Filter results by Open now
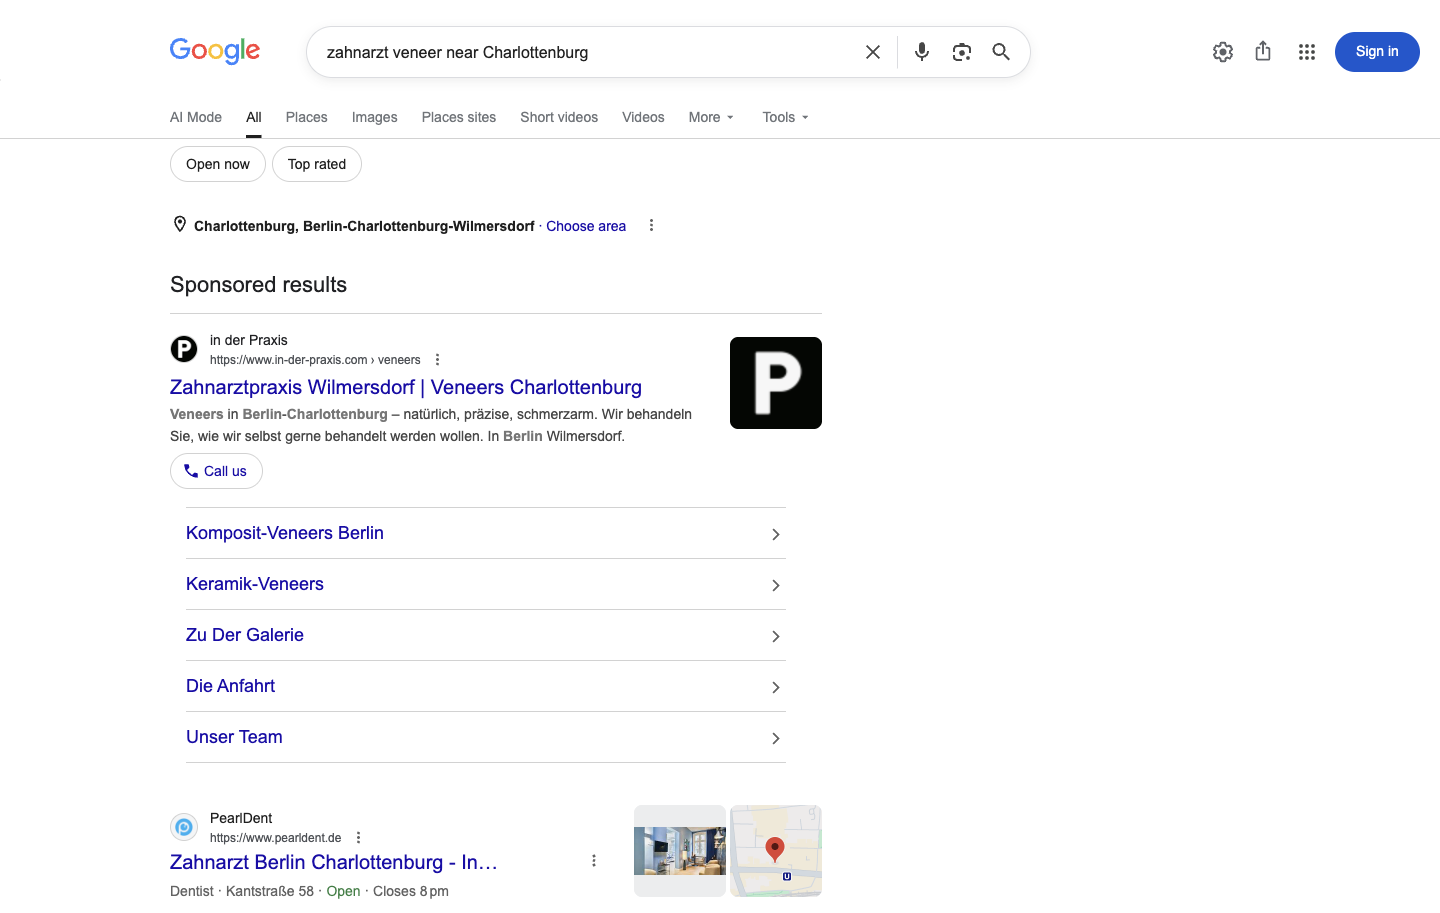Screen dimensions: 1440x913 [x=218, y=164]
